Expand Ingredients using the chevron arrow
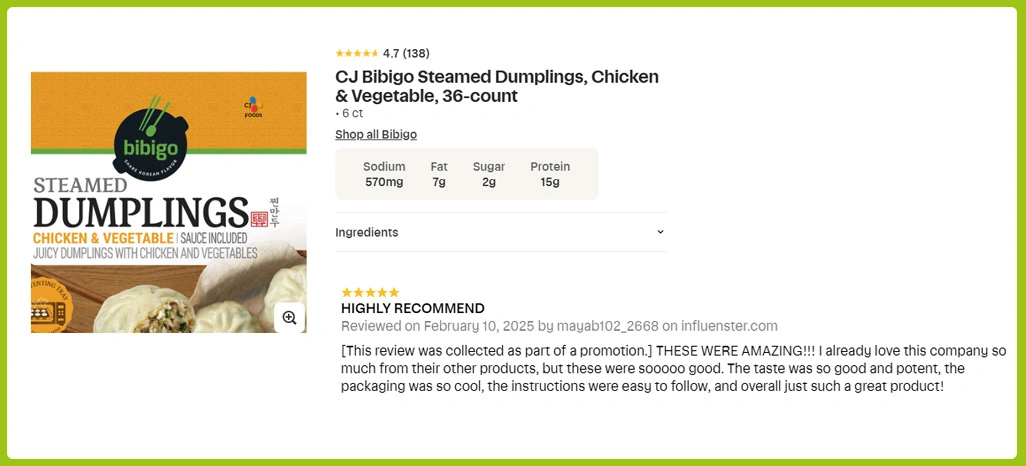Image resolution: width=1026 pixels, height=466 pixels. point(660,232)
